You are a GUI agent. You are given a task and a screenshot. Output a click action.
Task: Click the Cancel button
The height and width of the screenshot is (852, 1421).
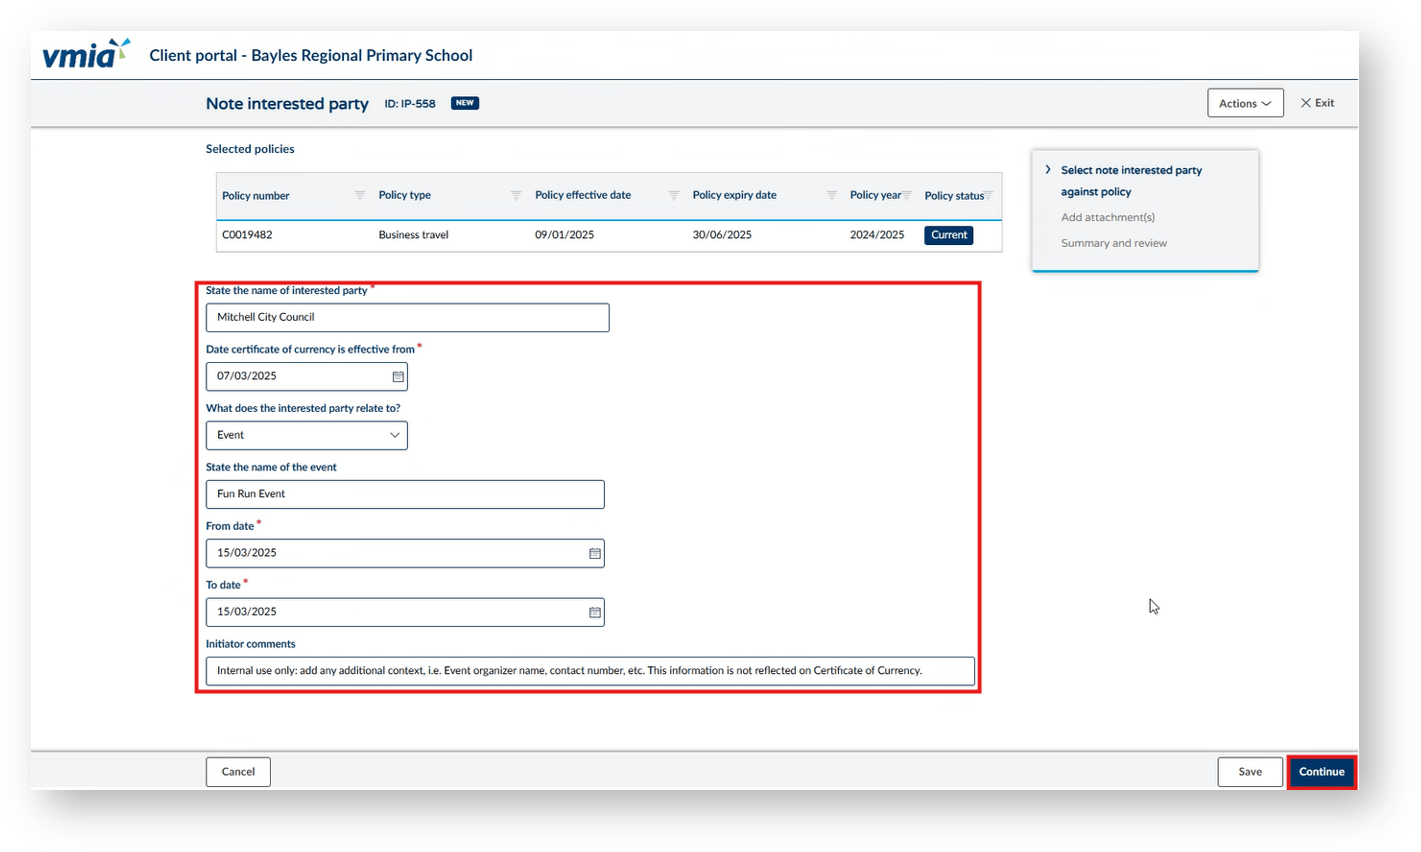[238, 772]
